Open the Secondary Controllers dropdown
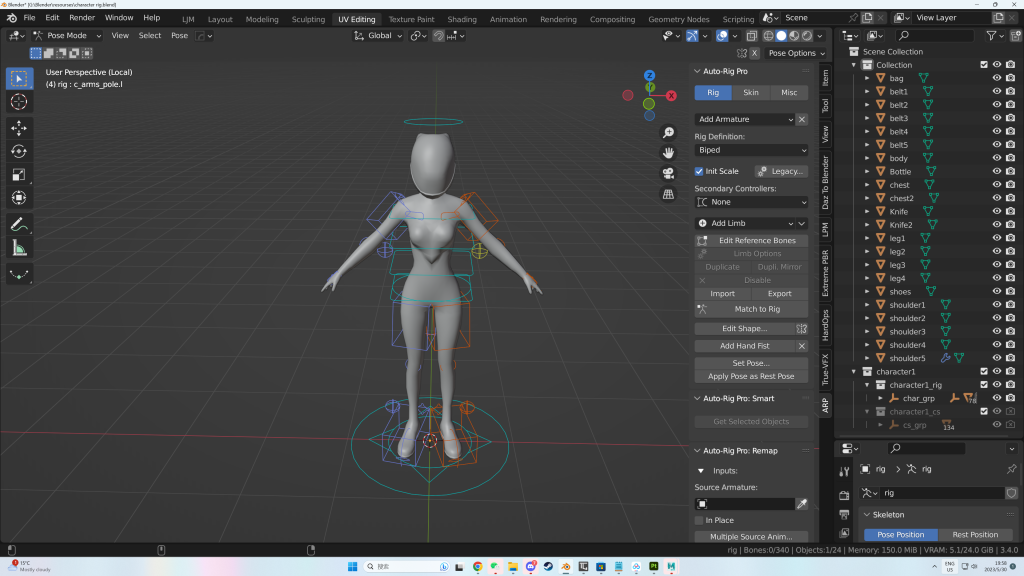 (751, 202)
